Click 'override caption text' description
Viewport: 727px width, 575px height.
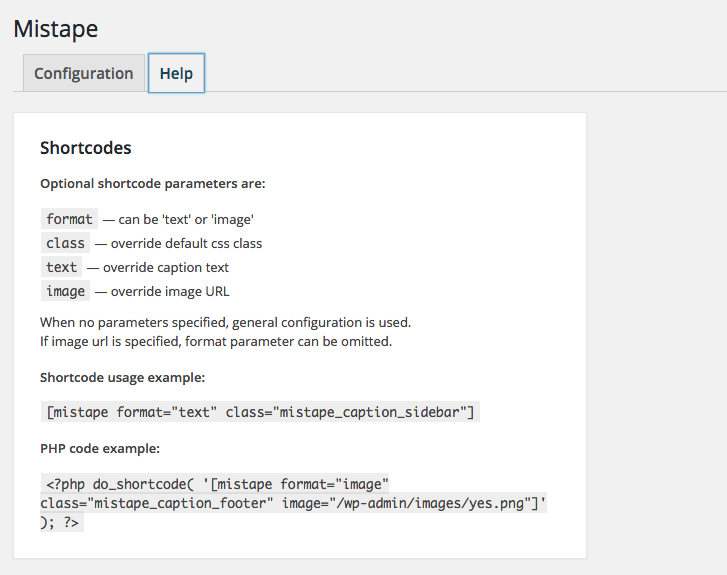(x=166, y=268)
